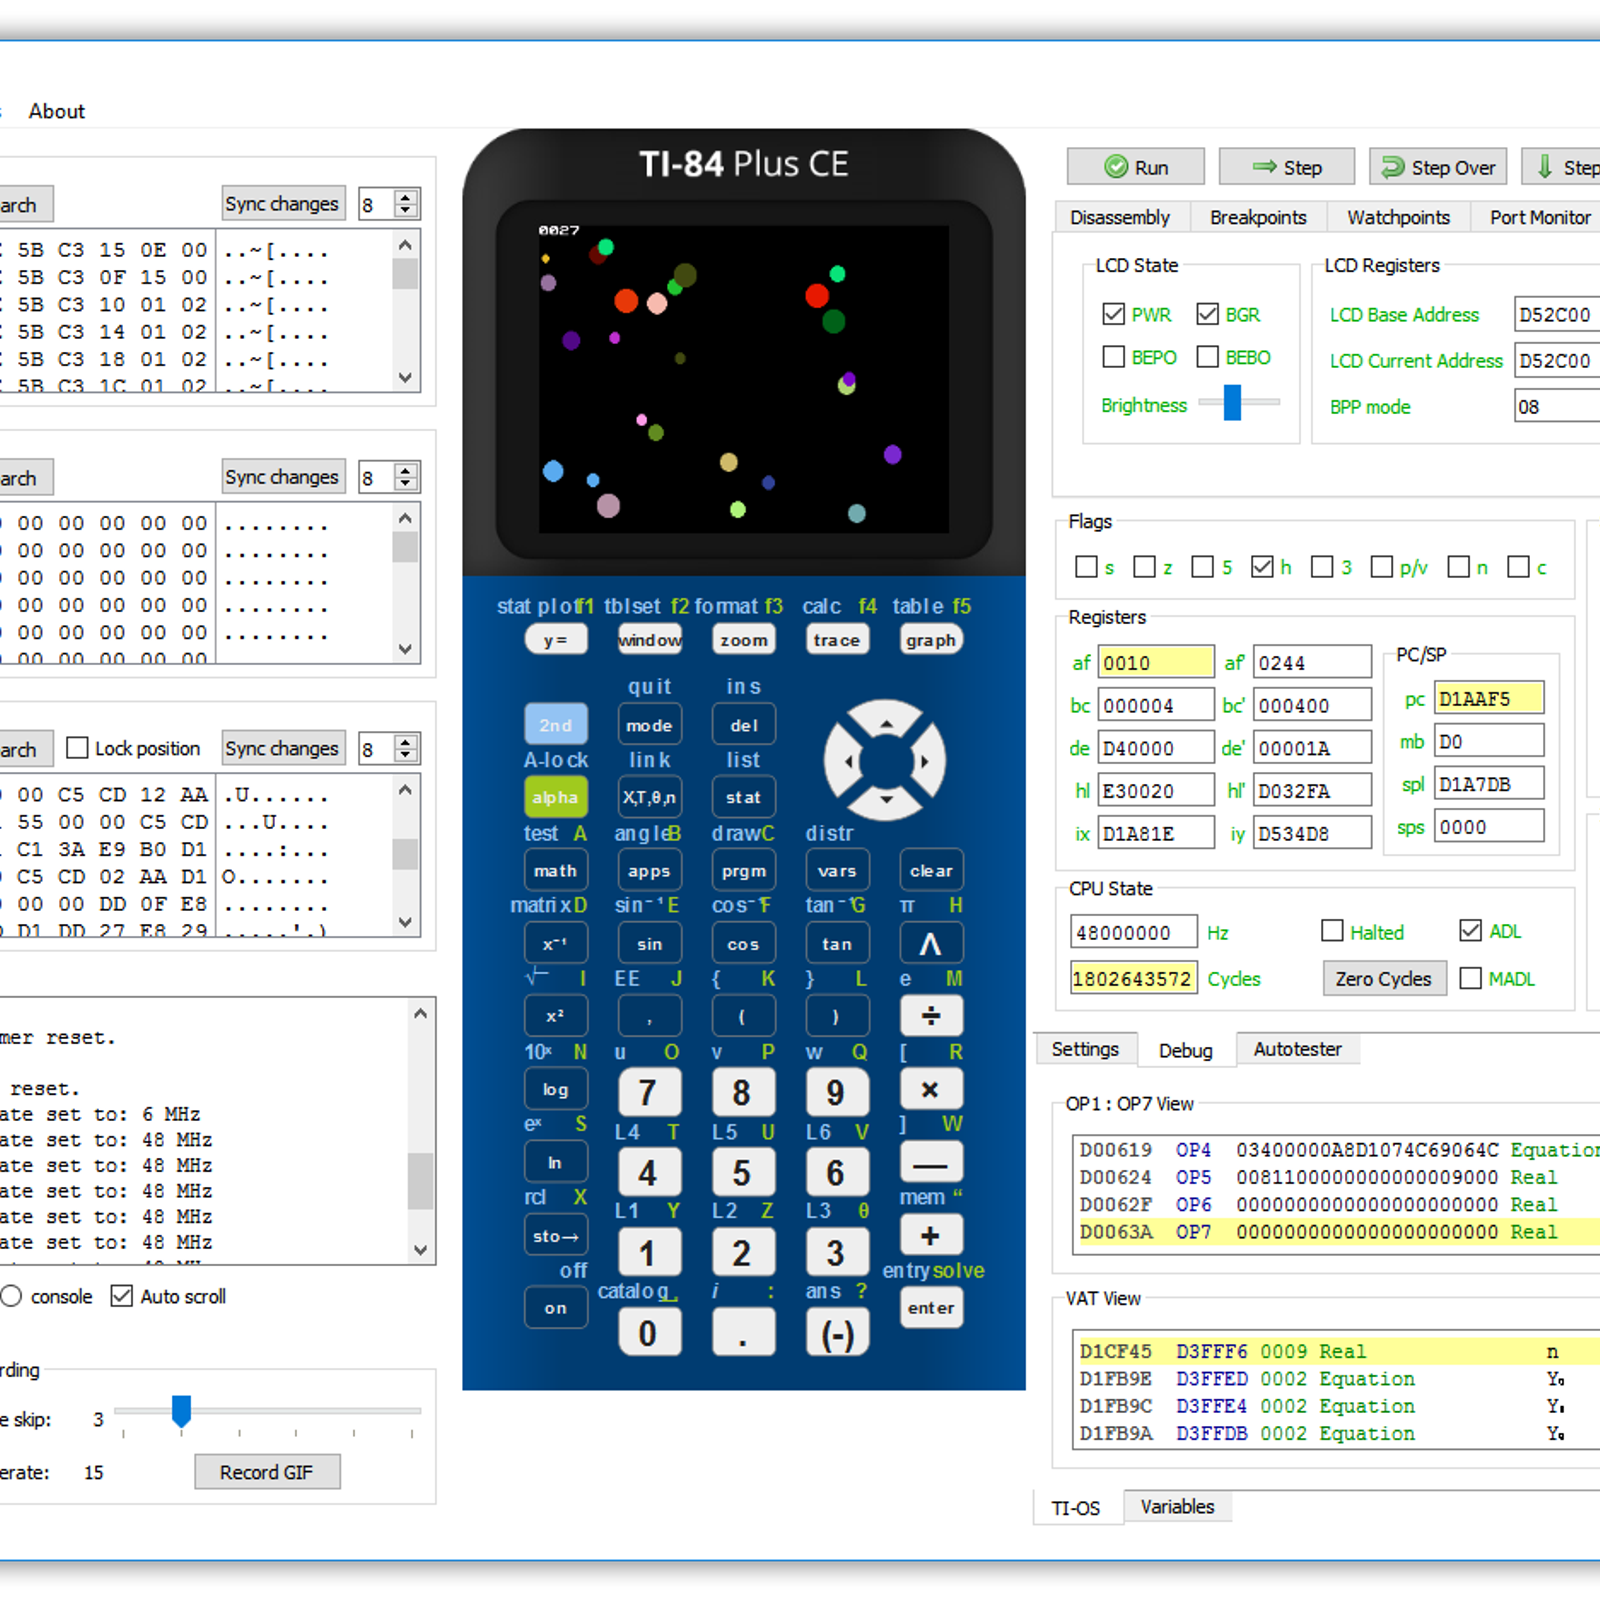Click the Zero Cycles button
Viewport: 1600px width, 1600px height.
coord(1383,978)
